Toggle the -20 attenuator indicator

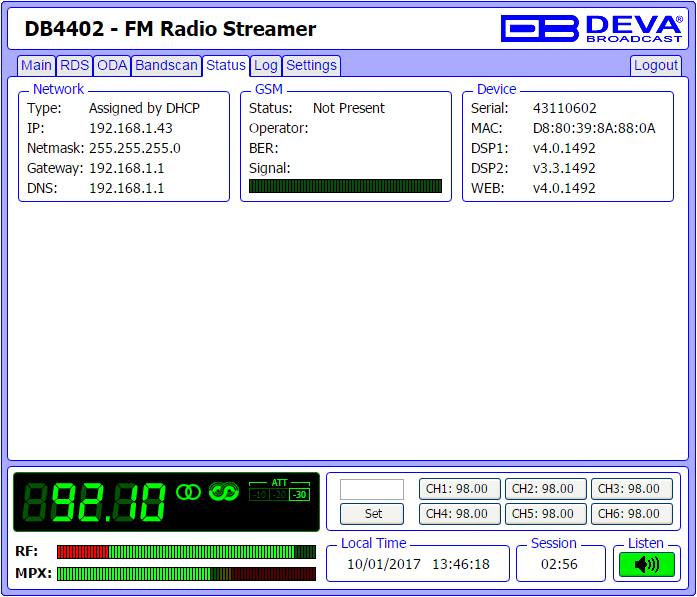(x=279, y=495)
